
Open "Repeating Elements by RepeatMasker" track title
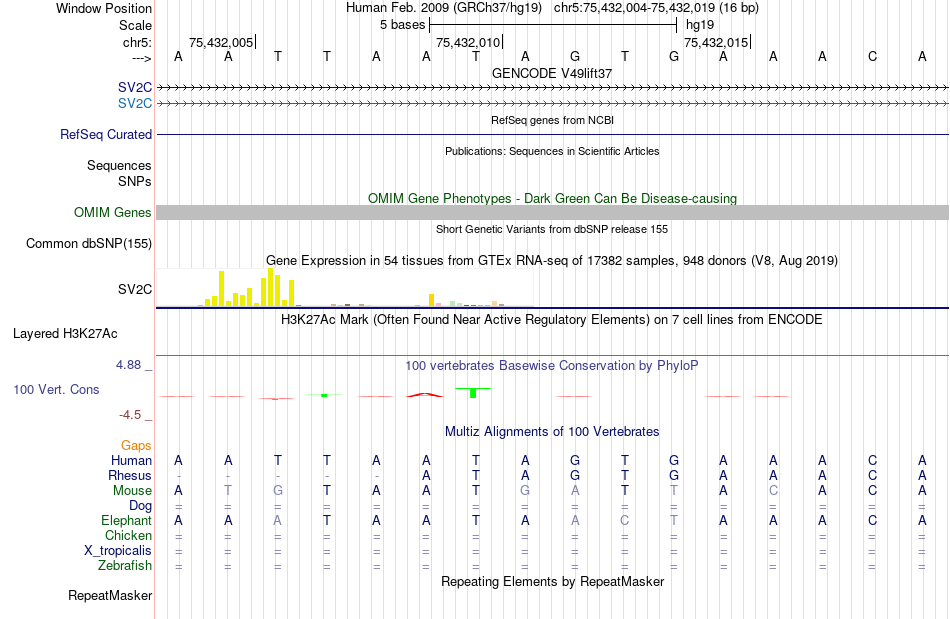click(x=553, y=582)
